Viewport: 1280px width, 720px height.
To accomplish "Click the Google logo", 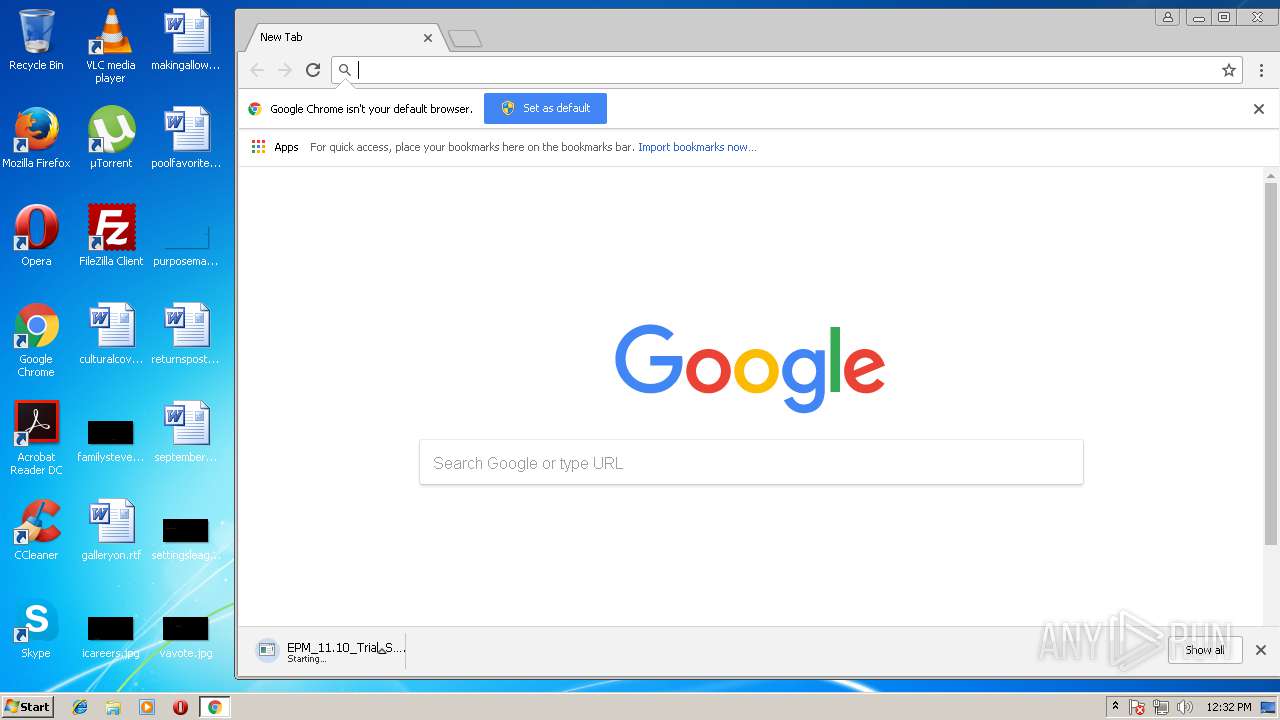I will pos(750,367).
